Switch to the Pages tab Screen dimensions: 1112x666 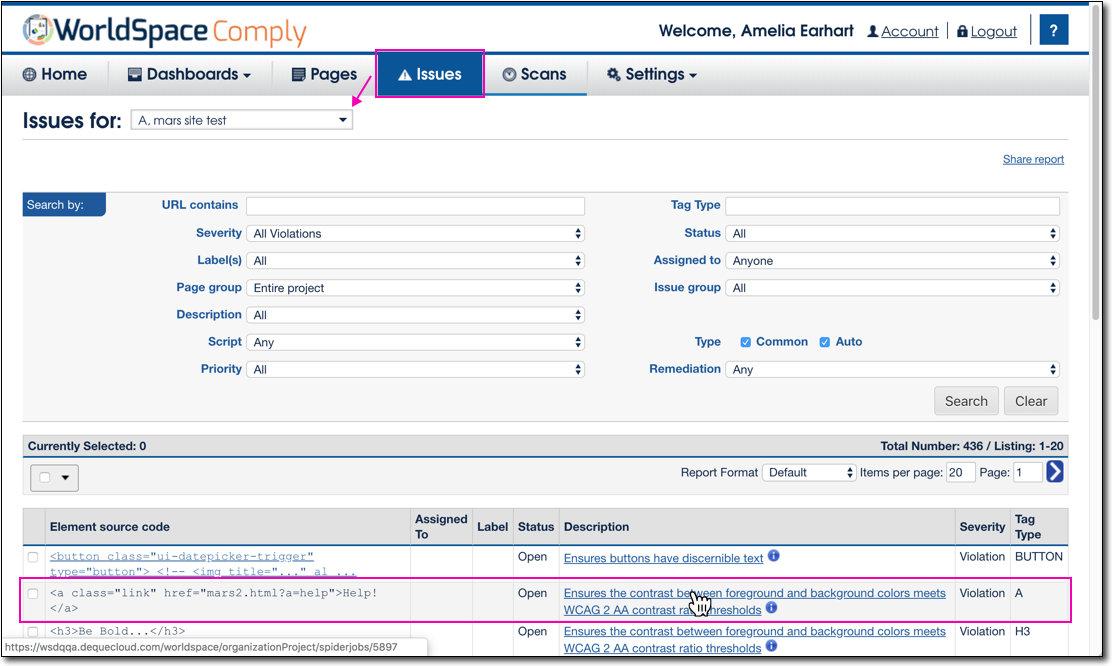click(324, 74)
